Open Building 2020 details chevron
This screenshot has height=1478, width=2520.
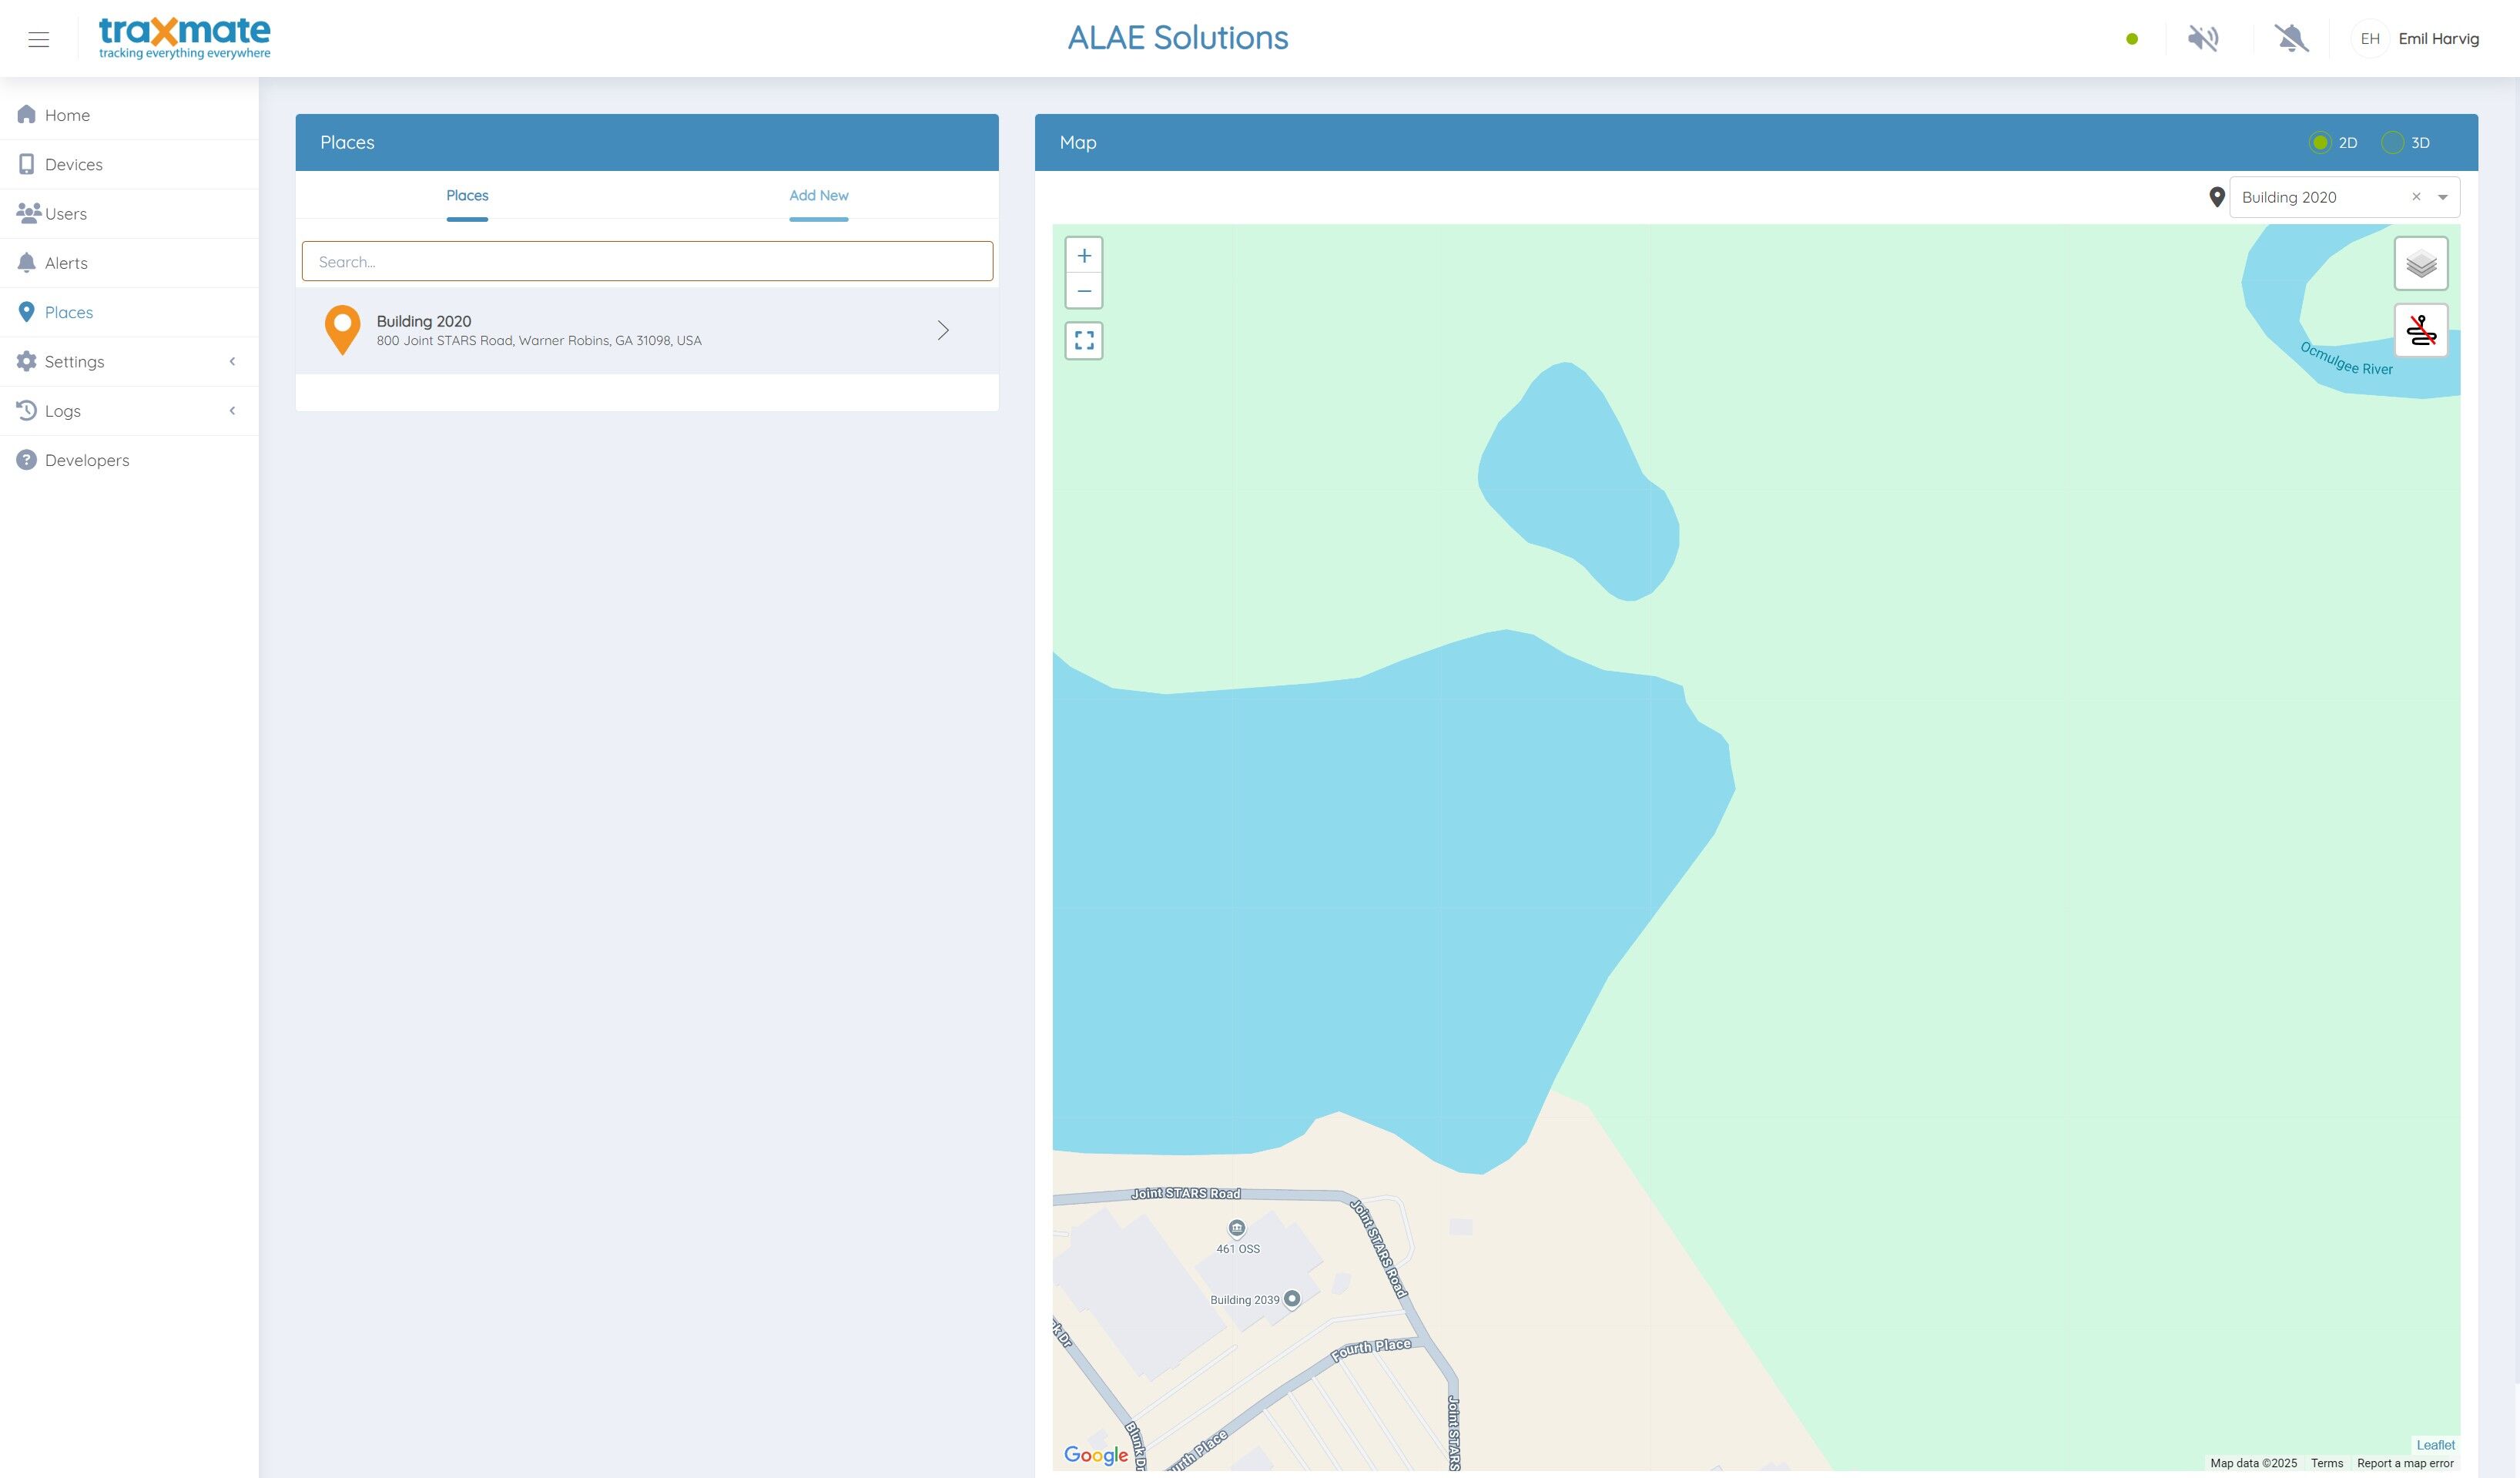tap(943, 330)
